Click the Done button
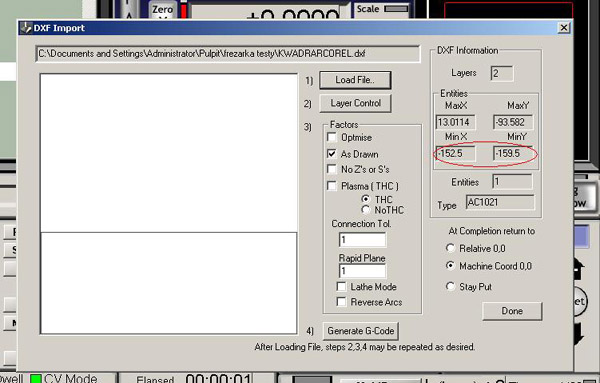The width and height of the screenshot is (600, 383). (512, 311)
